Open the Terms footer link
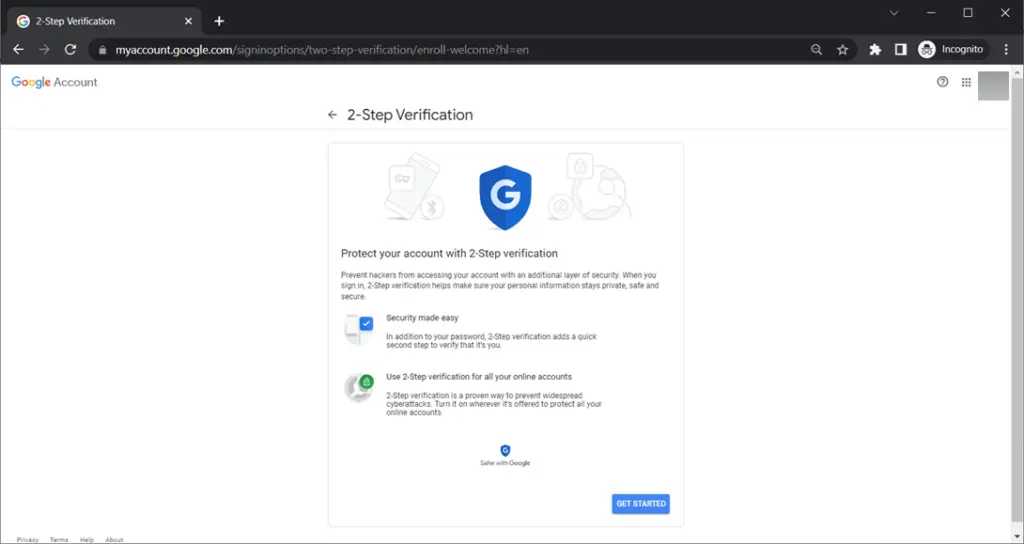The height and width of the screenshot is (544, 1024). tap(59, 539)
